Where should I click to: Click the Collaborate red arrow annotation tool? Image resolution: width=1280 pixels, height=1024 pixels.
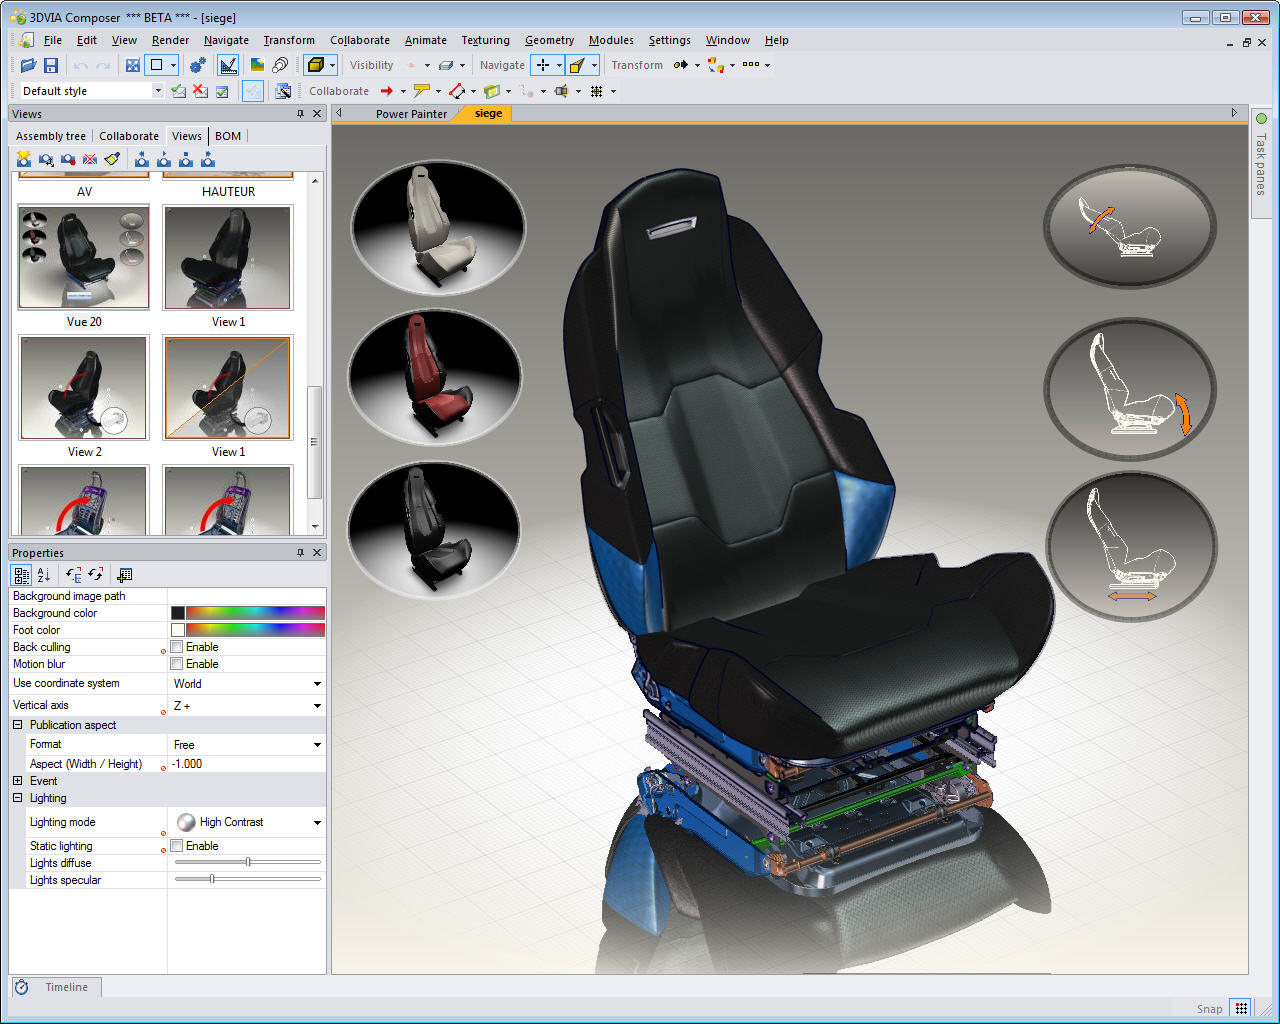pyautogui.click(x=389, y=90)
